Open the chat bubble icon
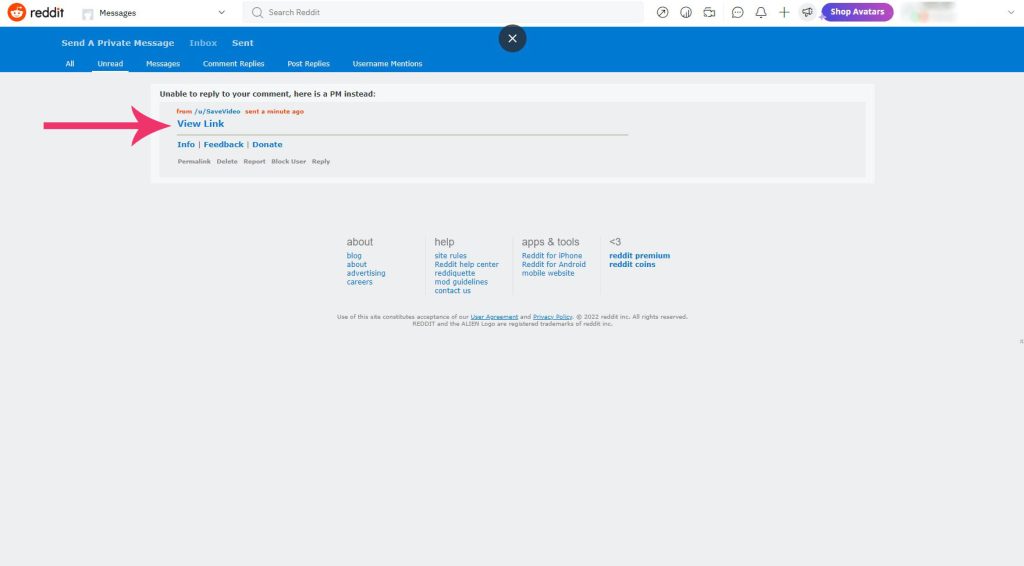This screenshot has height=566, width=1024. tap(738, 13)
